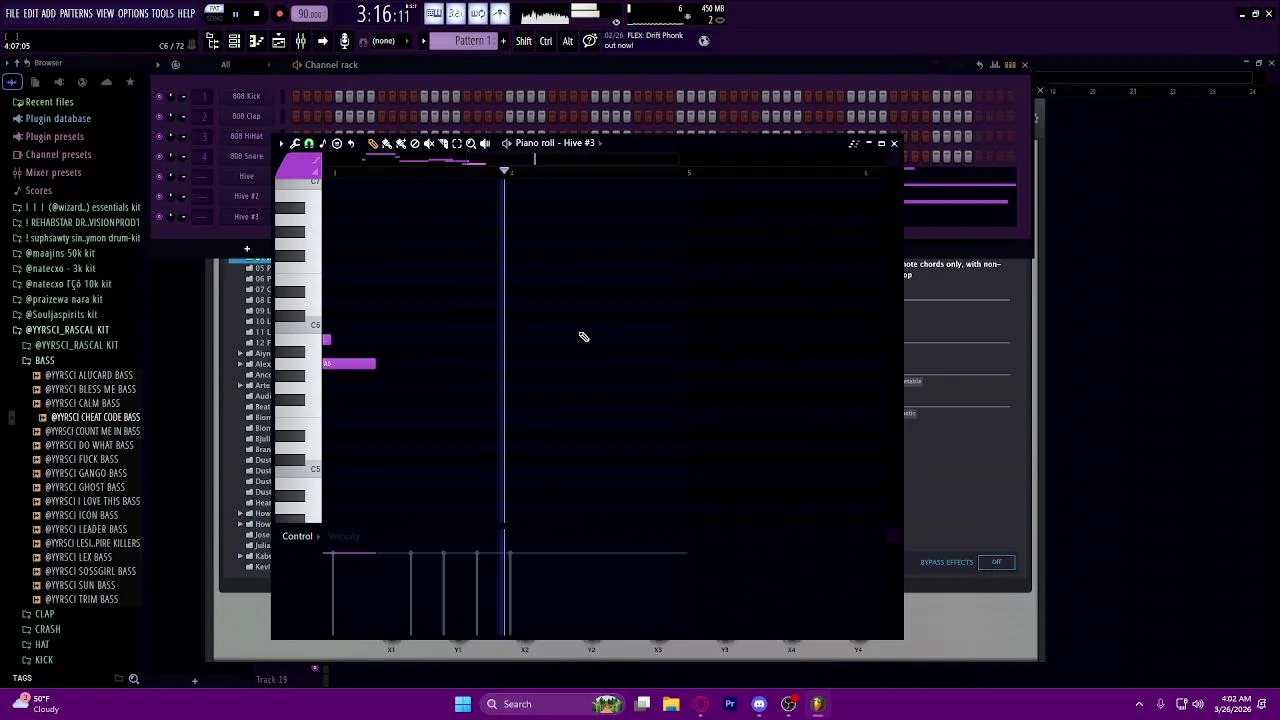Select the Paint brush tool in piano roll
This screenshot has width=1280, height=720.
point(387,143)
